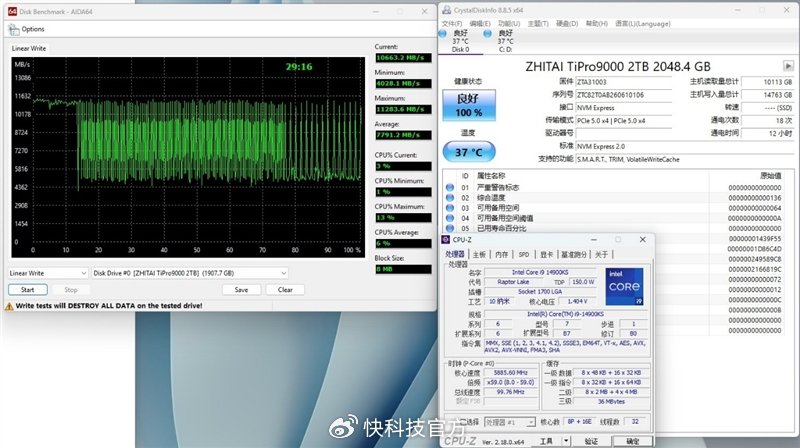Click the Average speed value 7791.2 MB/s in AIDA64

pyautogui.click(x=403, y=135)
